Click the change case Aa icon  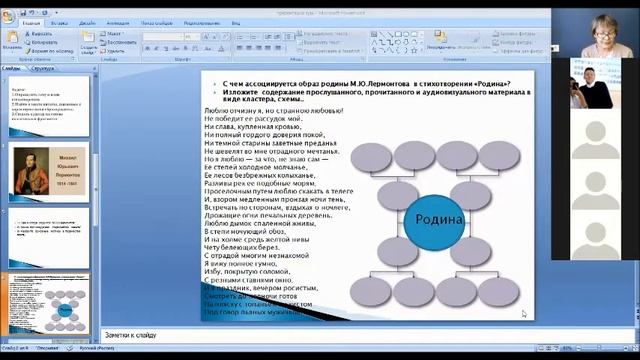point(208,49)
